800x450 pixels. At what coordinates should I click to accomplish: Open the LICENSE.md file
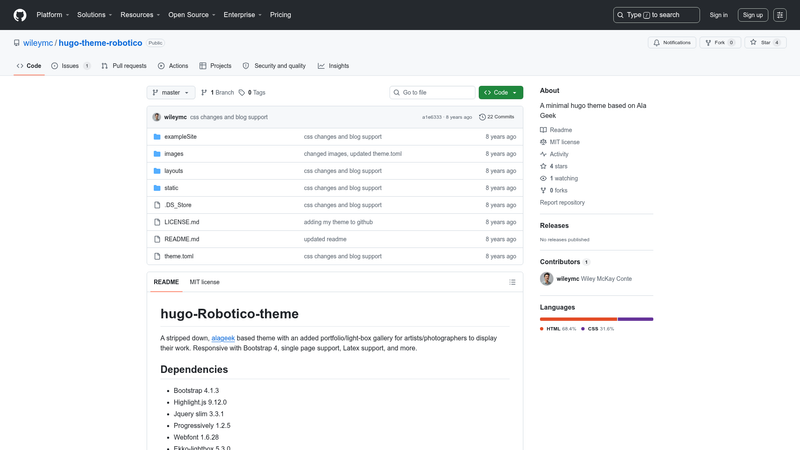pyautogui.click(x=182, y=222)
